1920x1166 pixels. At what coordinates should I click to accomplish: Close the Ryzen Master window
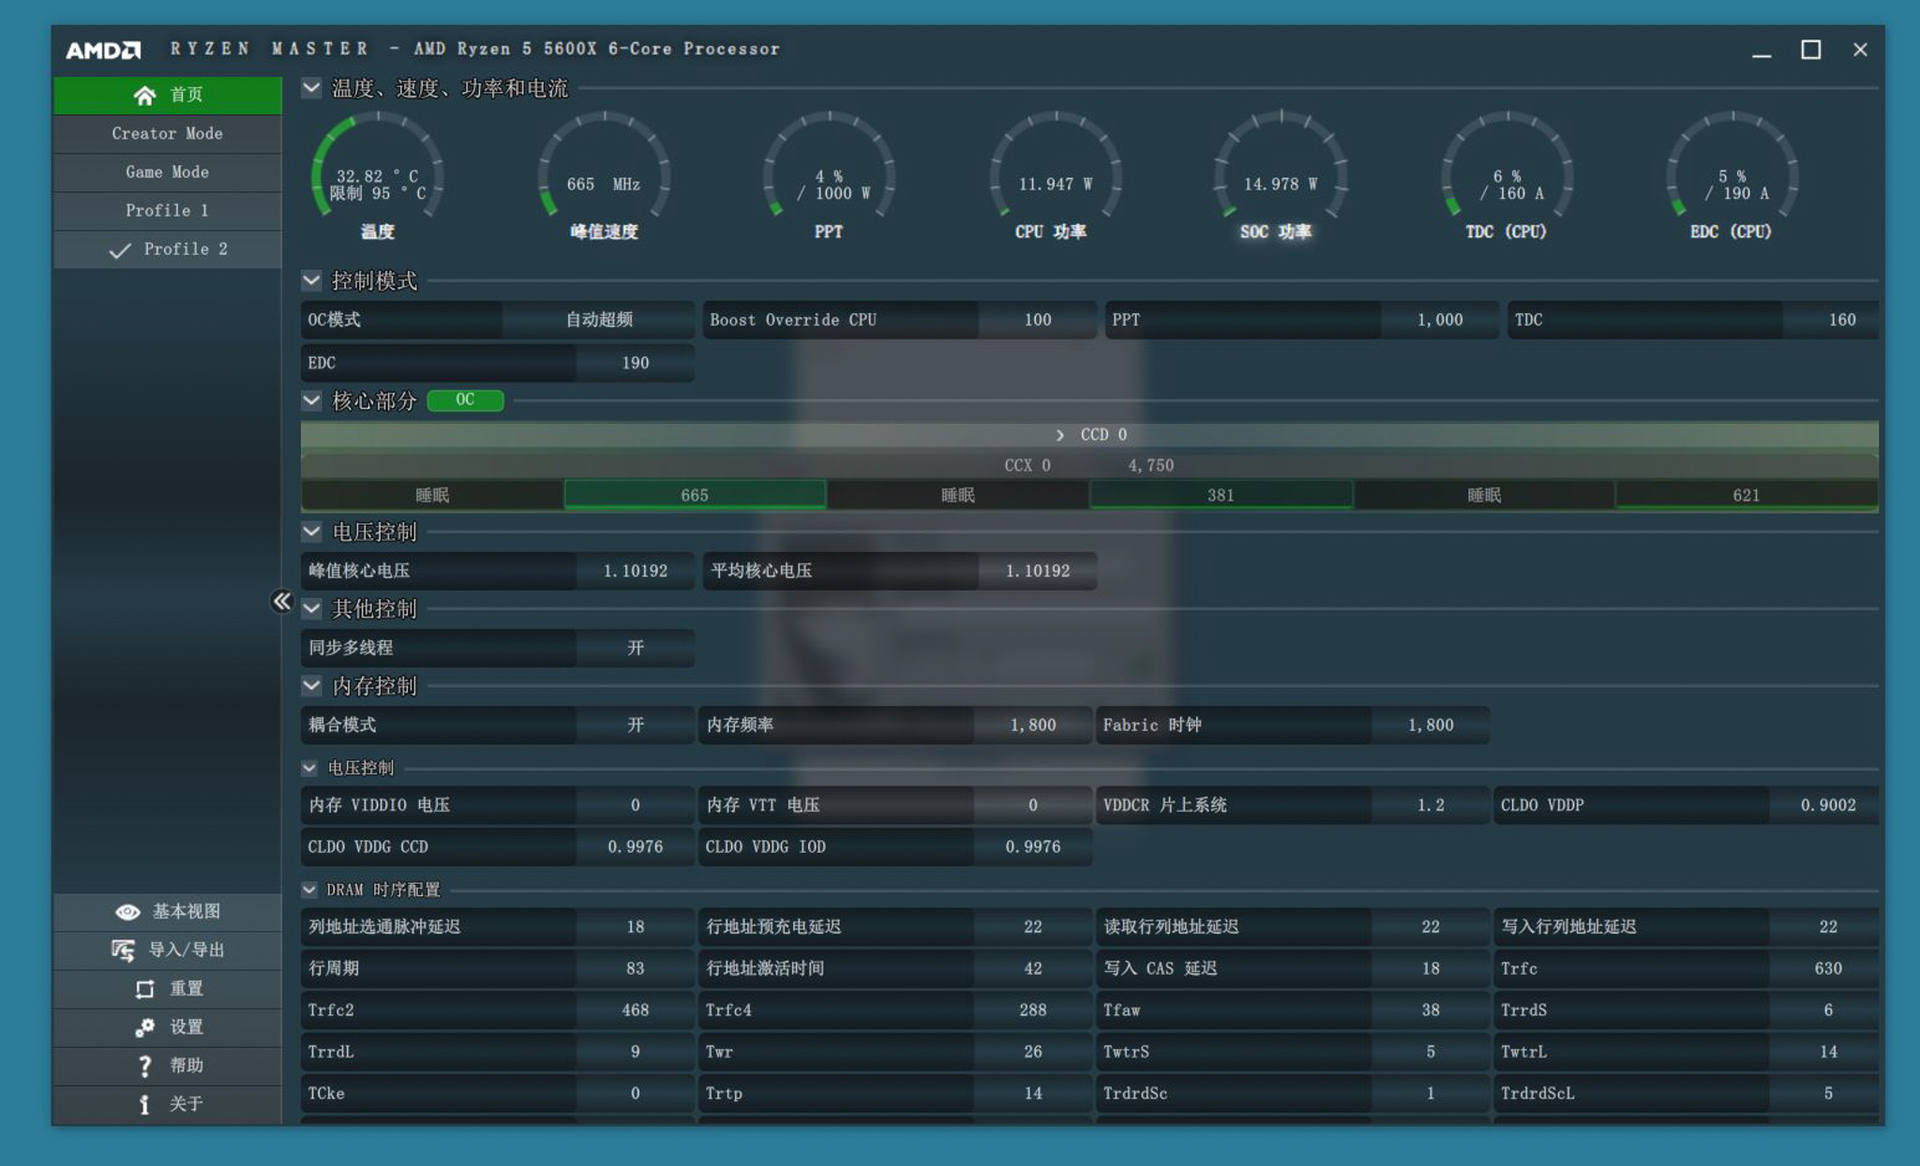(x=1860, y=50)
